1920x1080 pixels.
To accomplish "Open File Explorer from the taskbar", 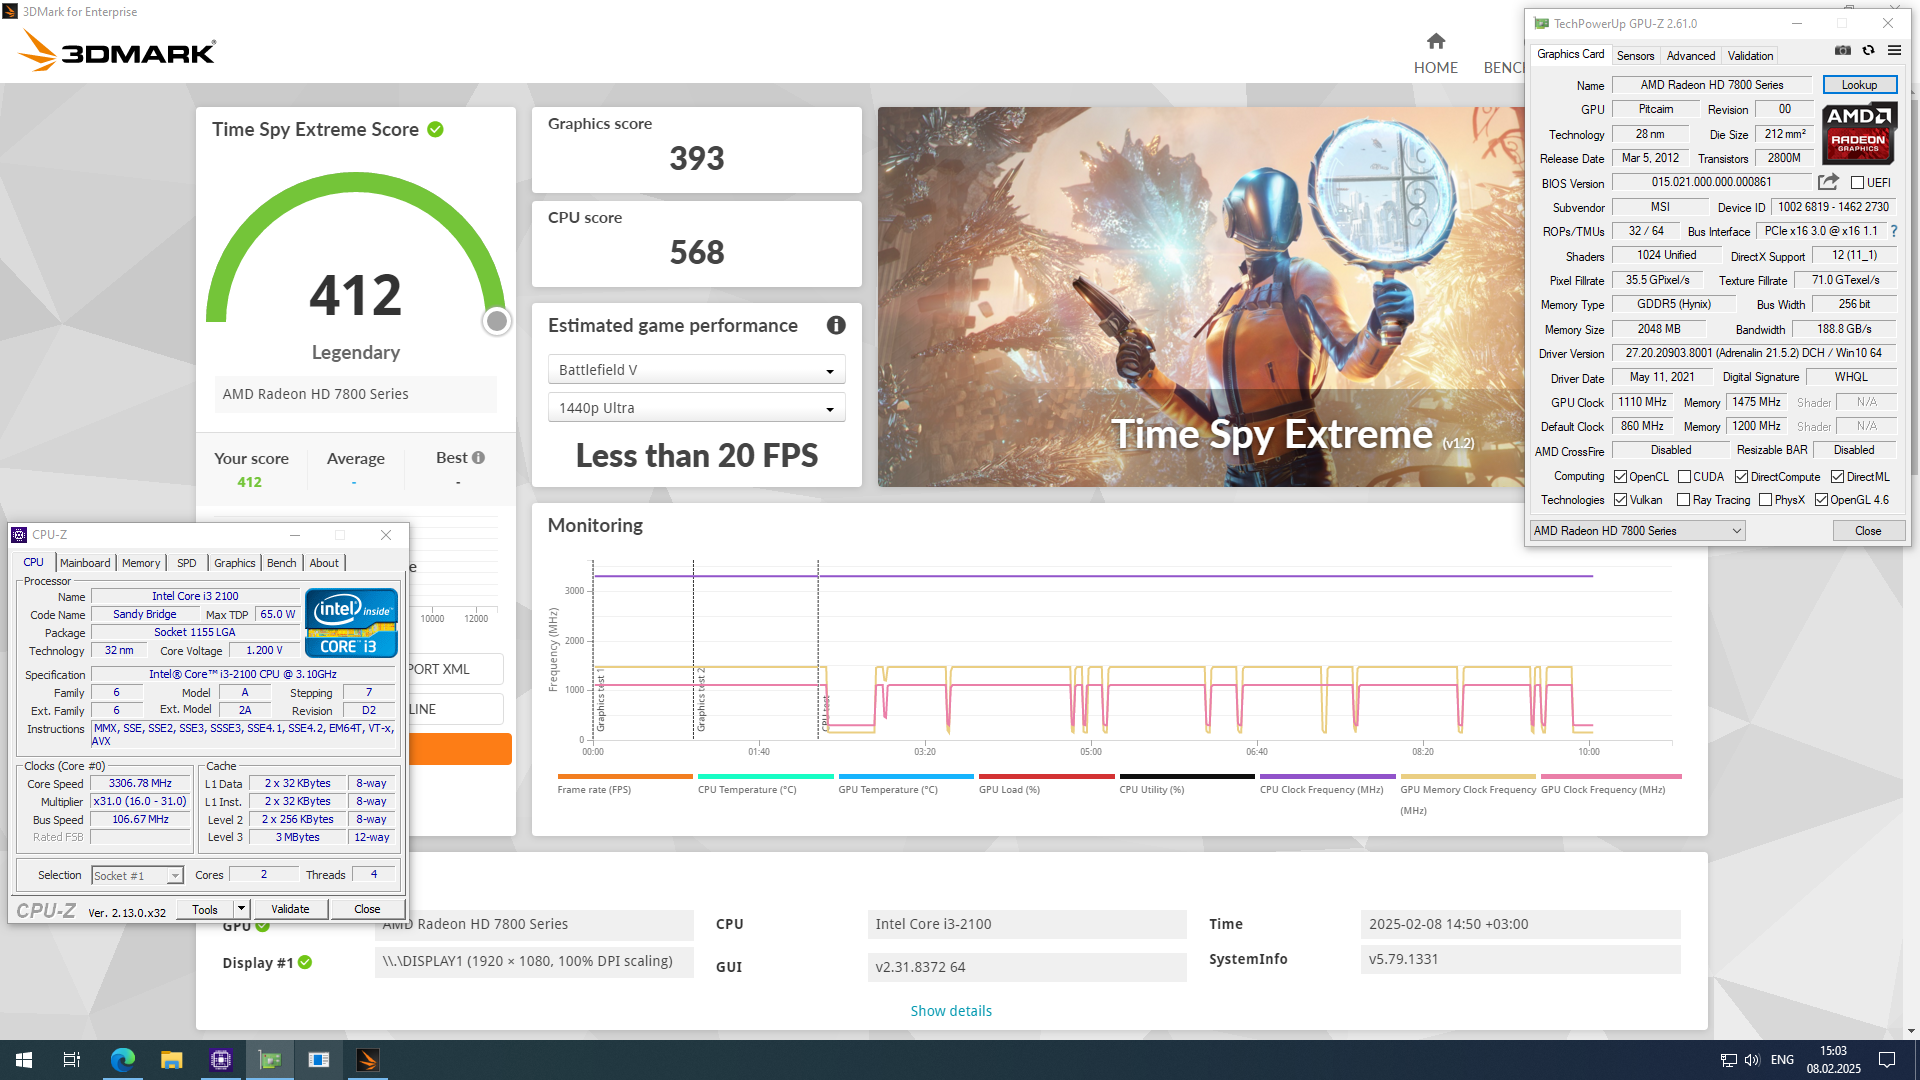I will [172, 1060].
